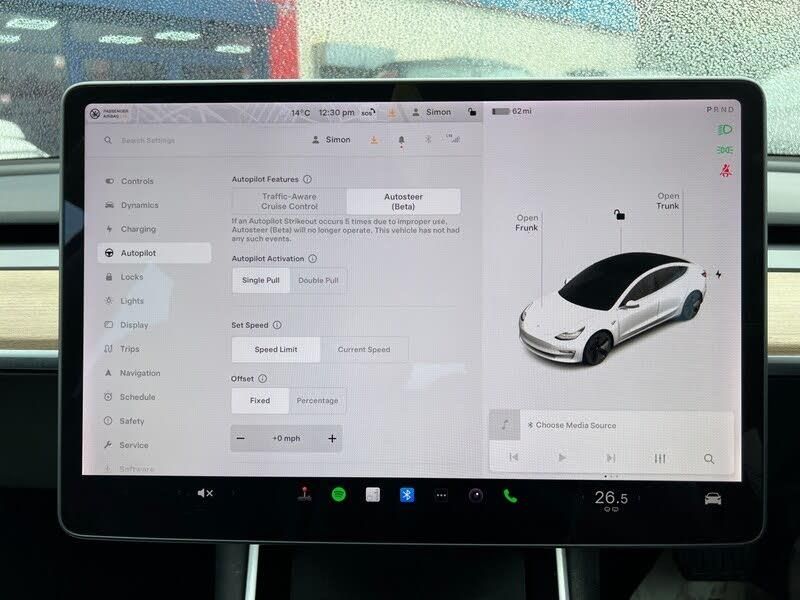
Task: Tap the lock icon in status bar
Action: tap(472, 111)
